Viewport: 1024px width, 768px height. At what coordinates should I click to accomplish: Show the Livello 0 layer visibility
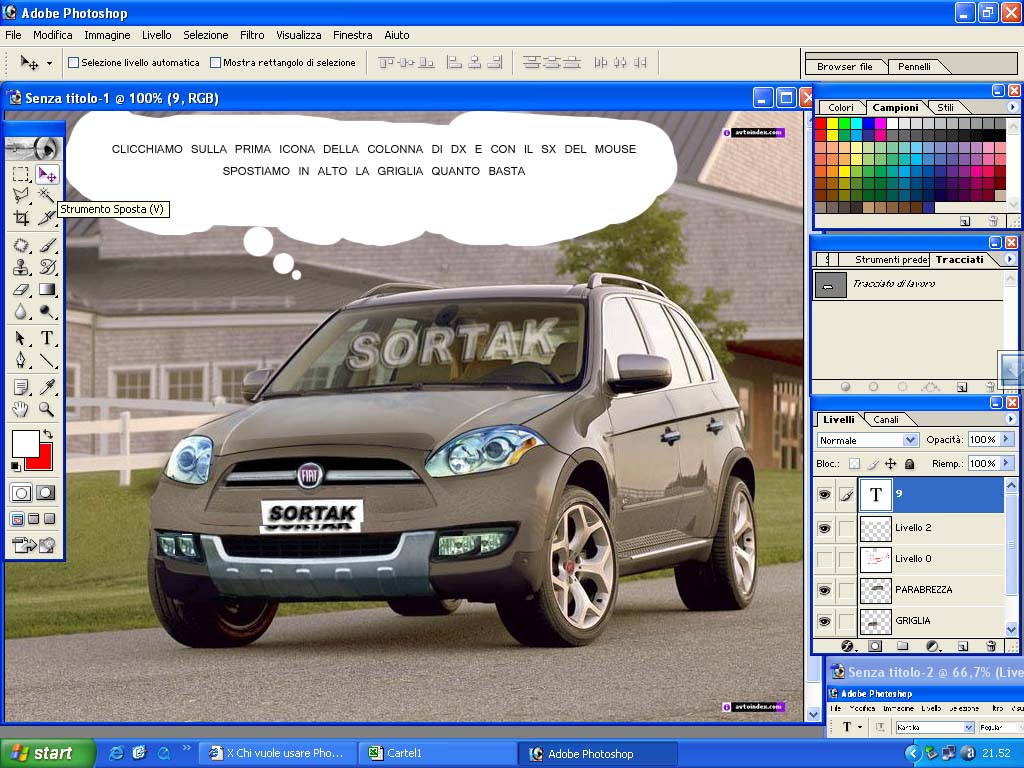(x=824, y=559)
